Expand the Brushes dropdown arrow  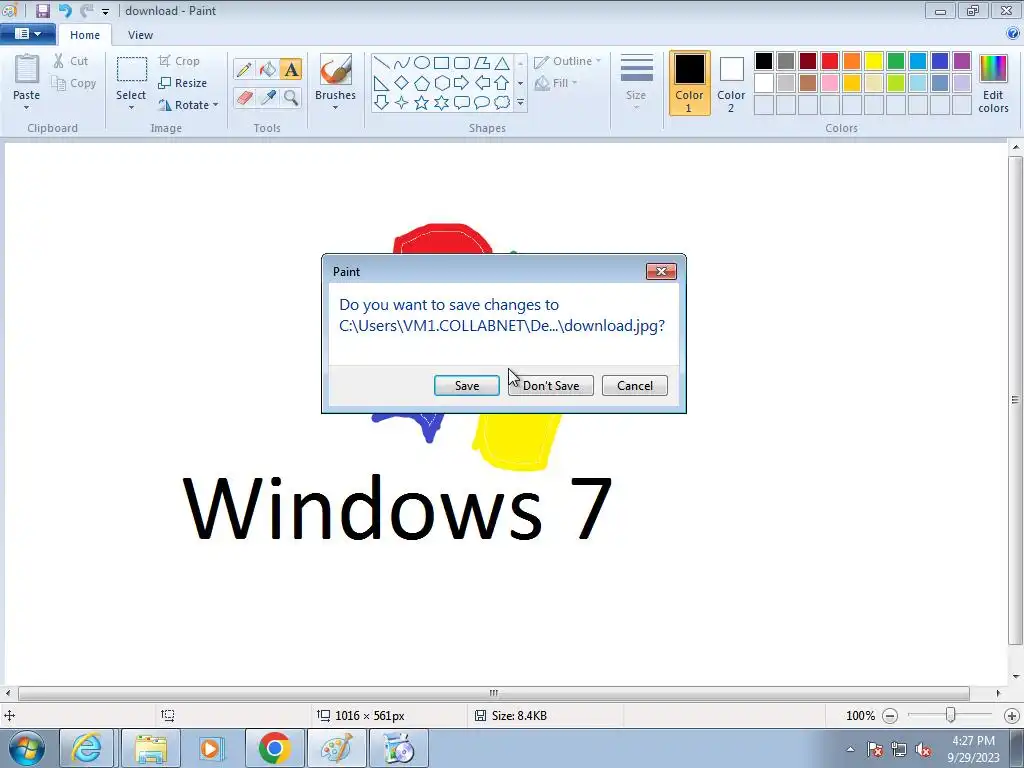tap(336, 108)
